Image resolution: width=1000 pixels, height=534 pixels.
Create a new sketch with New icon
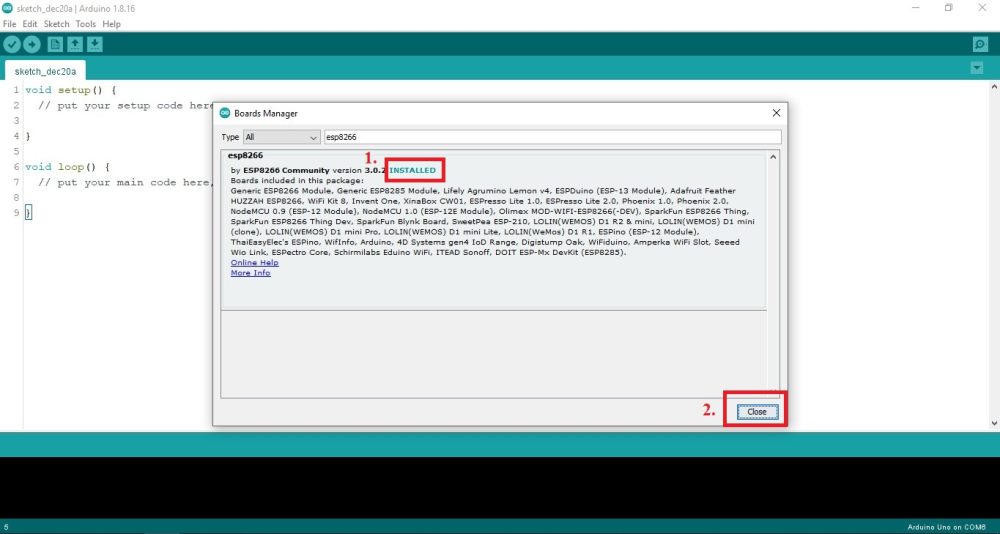coord(55,44)
